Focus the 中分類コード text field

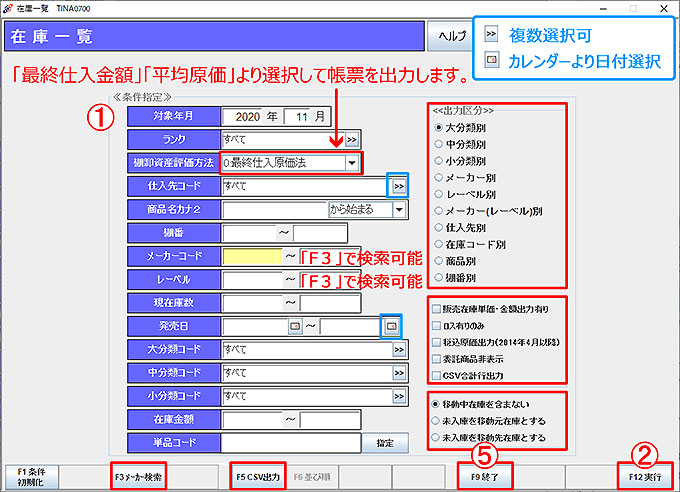307,373
